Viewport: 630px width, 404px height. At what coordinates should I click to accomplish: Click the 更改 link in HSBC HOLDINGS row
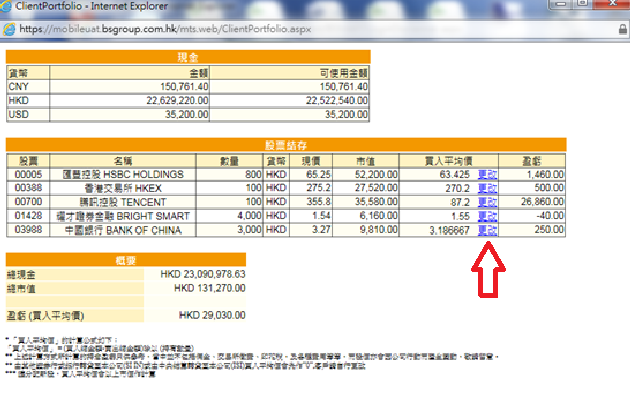(x=487, y=175)
